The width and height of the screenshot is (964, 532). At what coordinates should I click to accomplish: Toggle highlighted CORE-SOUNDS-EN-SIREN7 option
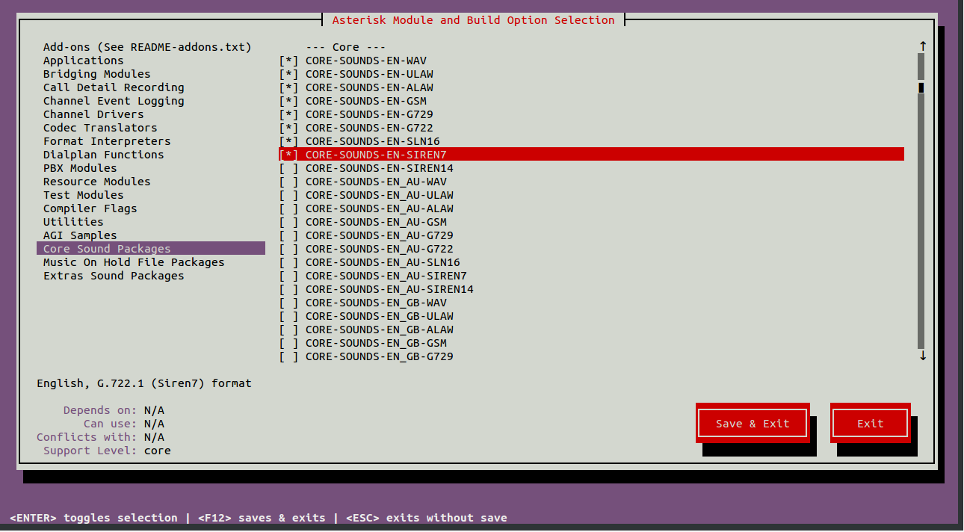[591, 155]
